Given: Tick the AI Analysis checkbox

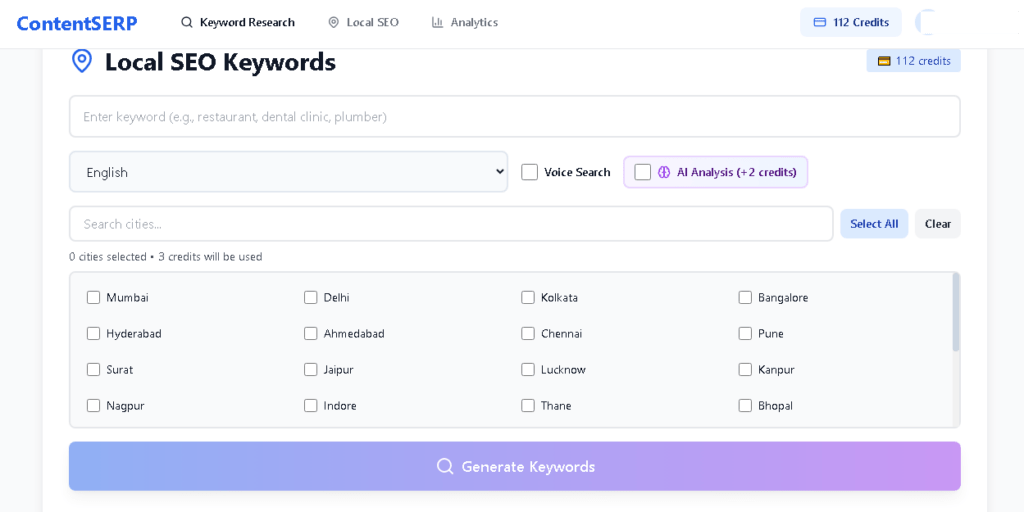Looking at the screenshot, I should (x=643, y=172).
